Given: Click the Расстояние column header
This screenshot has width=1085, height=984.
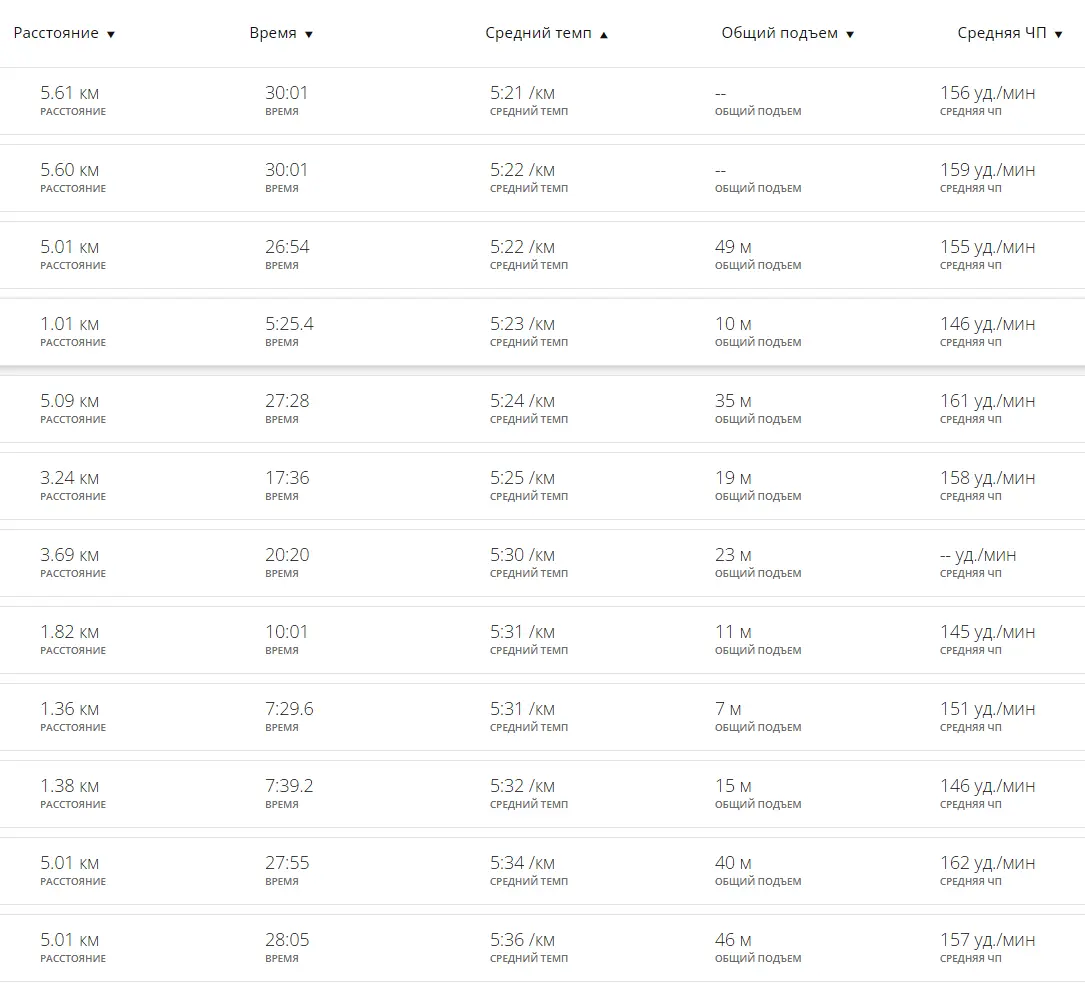Looking at the screenshot, I should point(56,33).
